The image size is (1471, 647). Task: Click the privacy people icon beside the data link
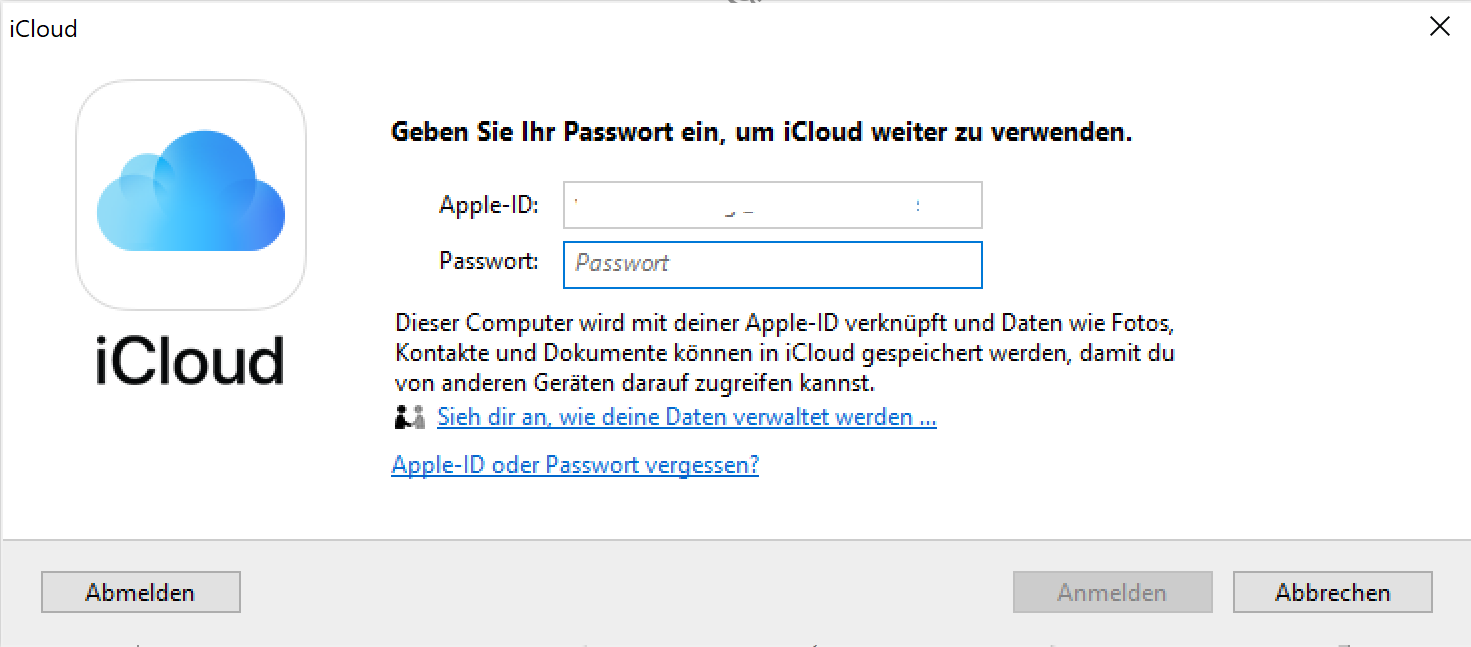410,418
